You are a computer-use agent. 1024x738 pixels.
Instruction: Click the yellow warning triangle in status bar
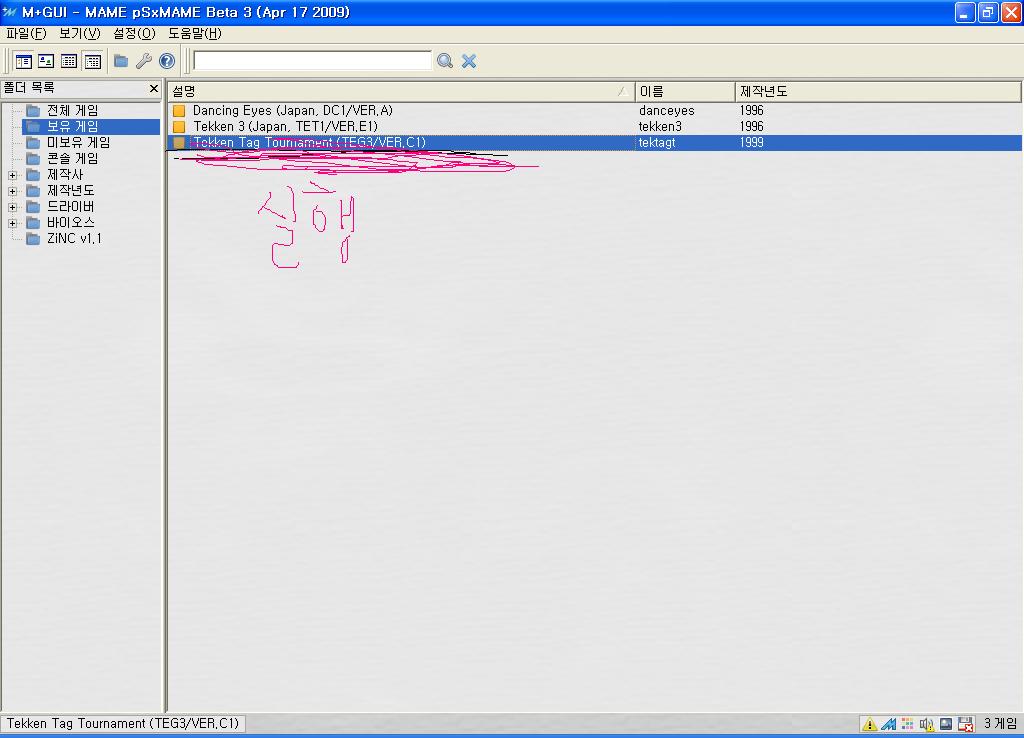point(869,724)
